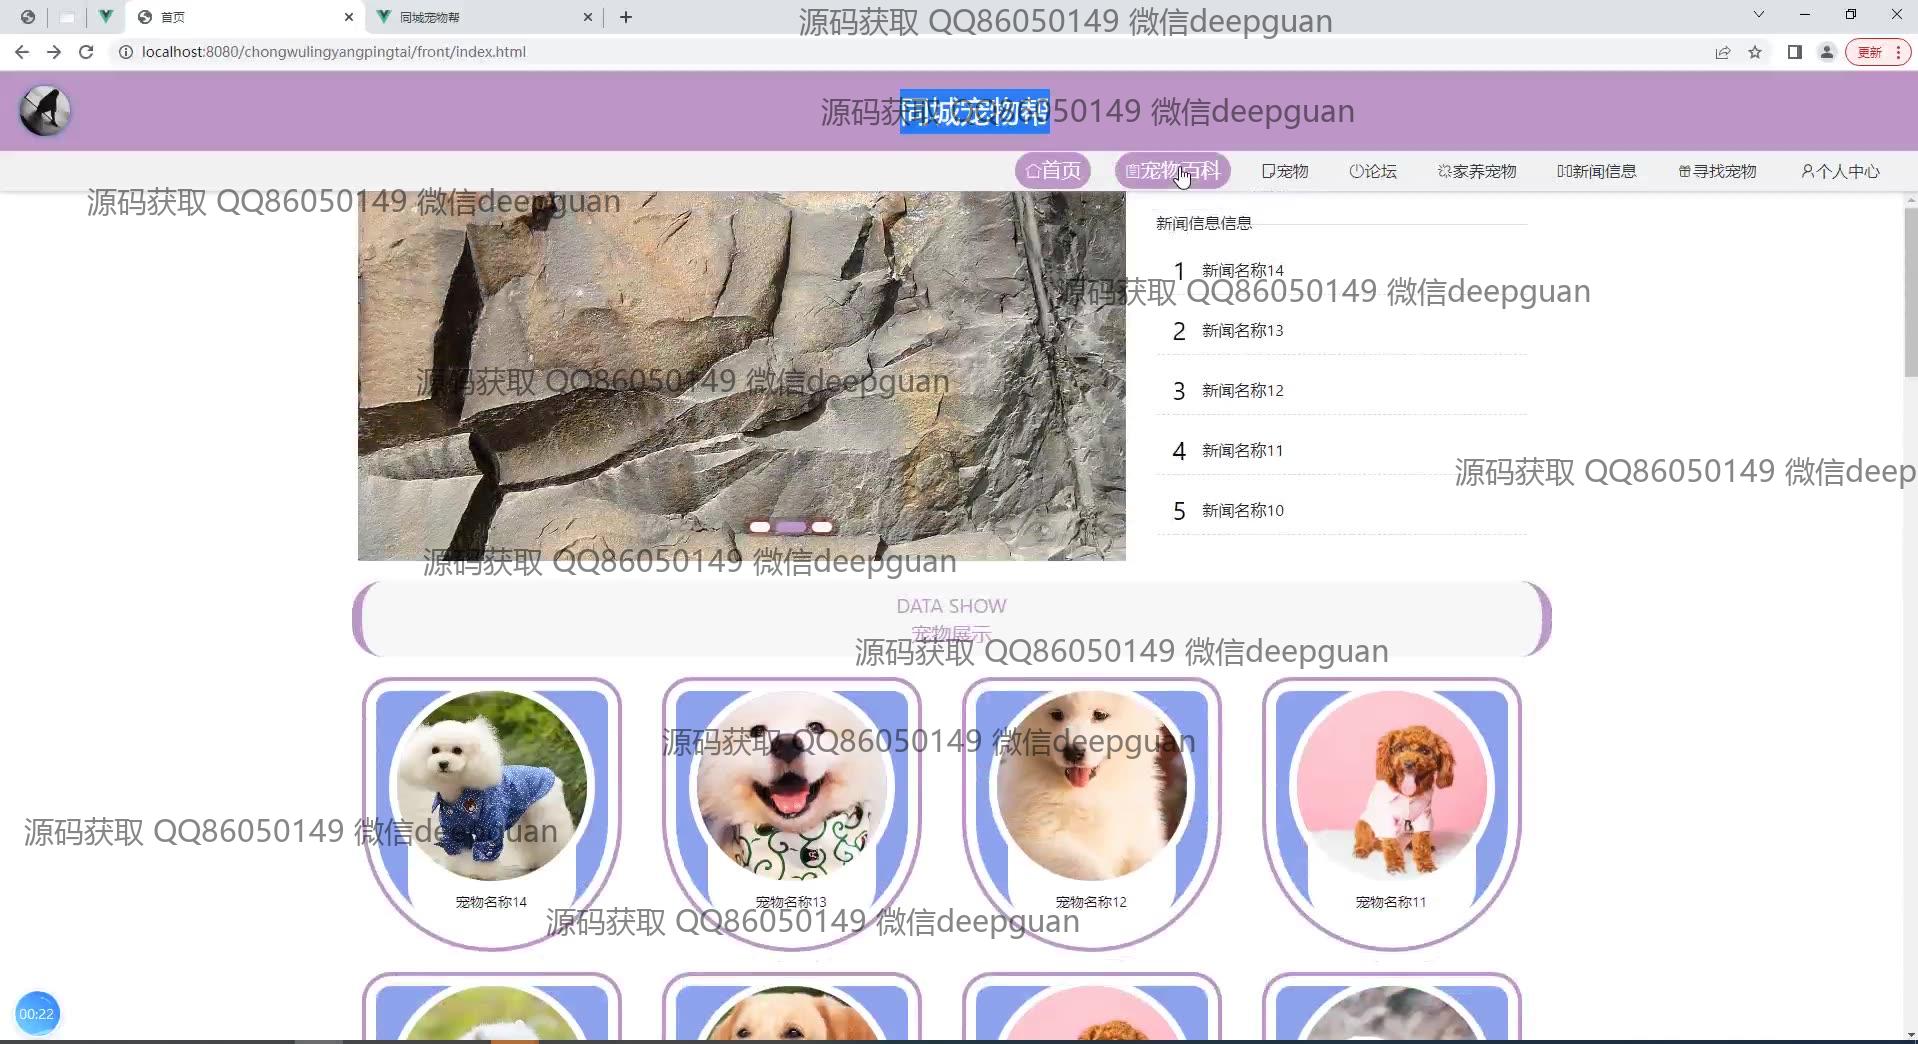Reload the current page
Screen dimensions: 1918x1044
click(x=86, y=52)
